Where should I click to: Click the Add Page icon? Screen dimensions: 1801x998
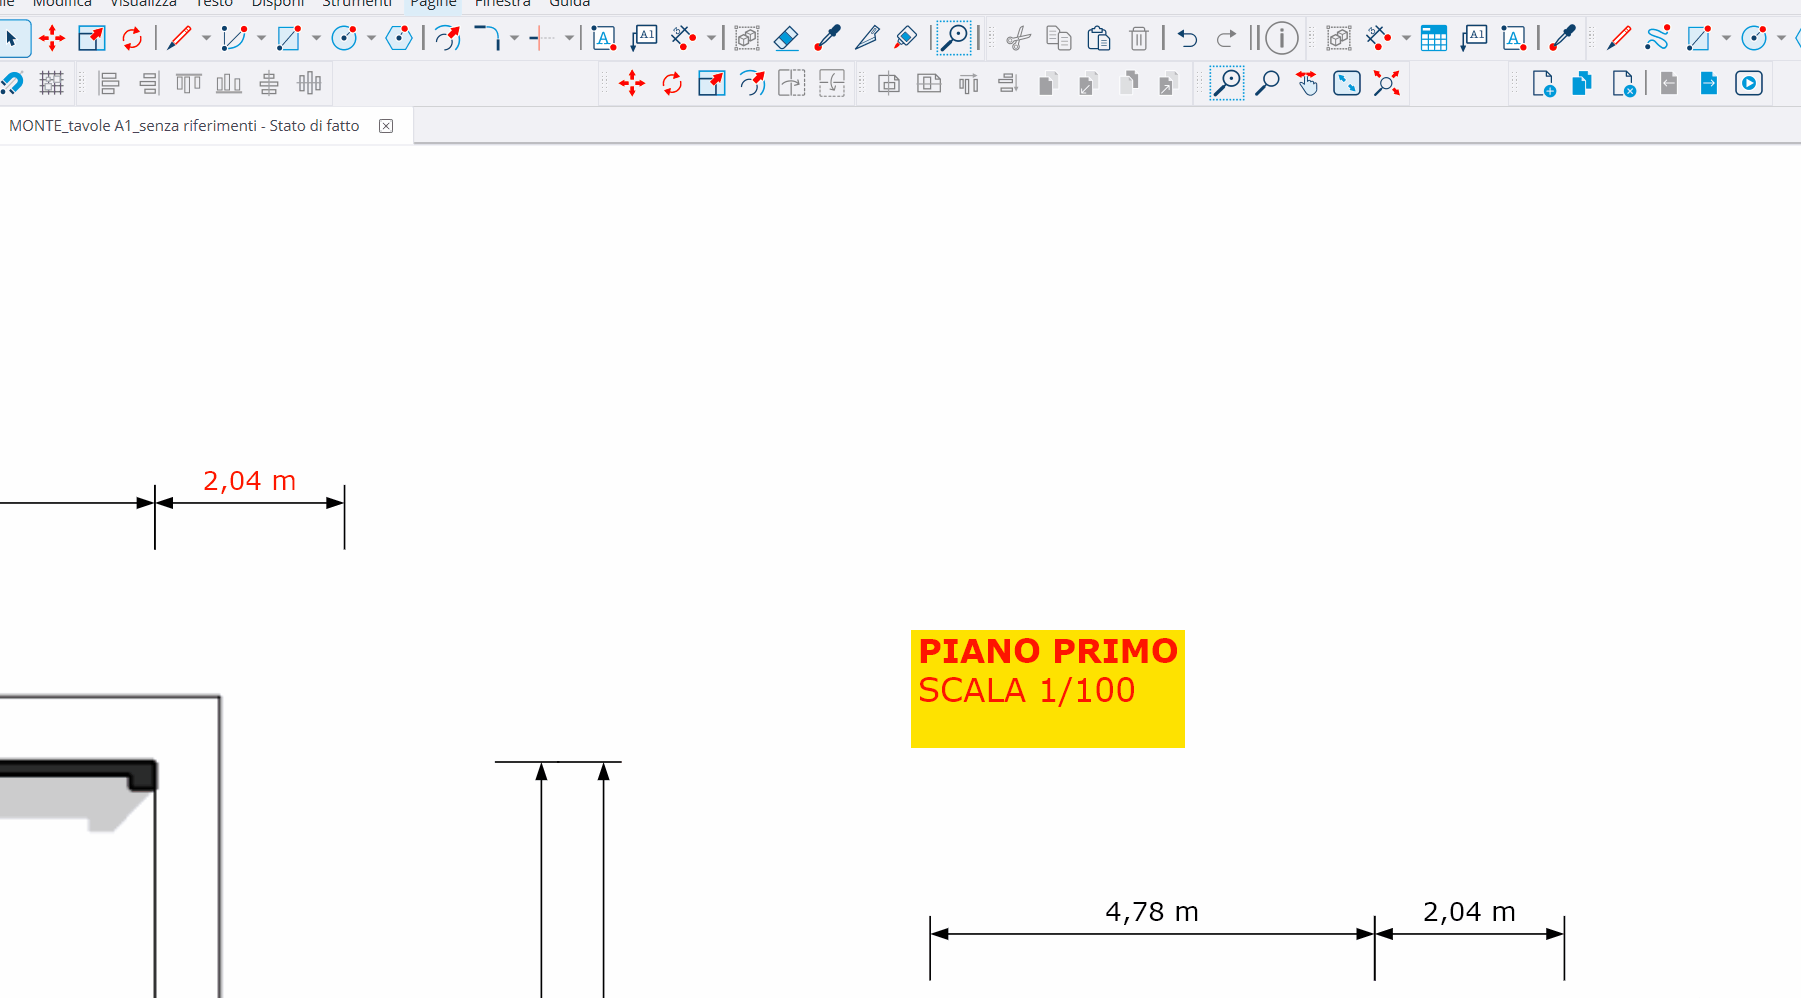pos(1543,84)
